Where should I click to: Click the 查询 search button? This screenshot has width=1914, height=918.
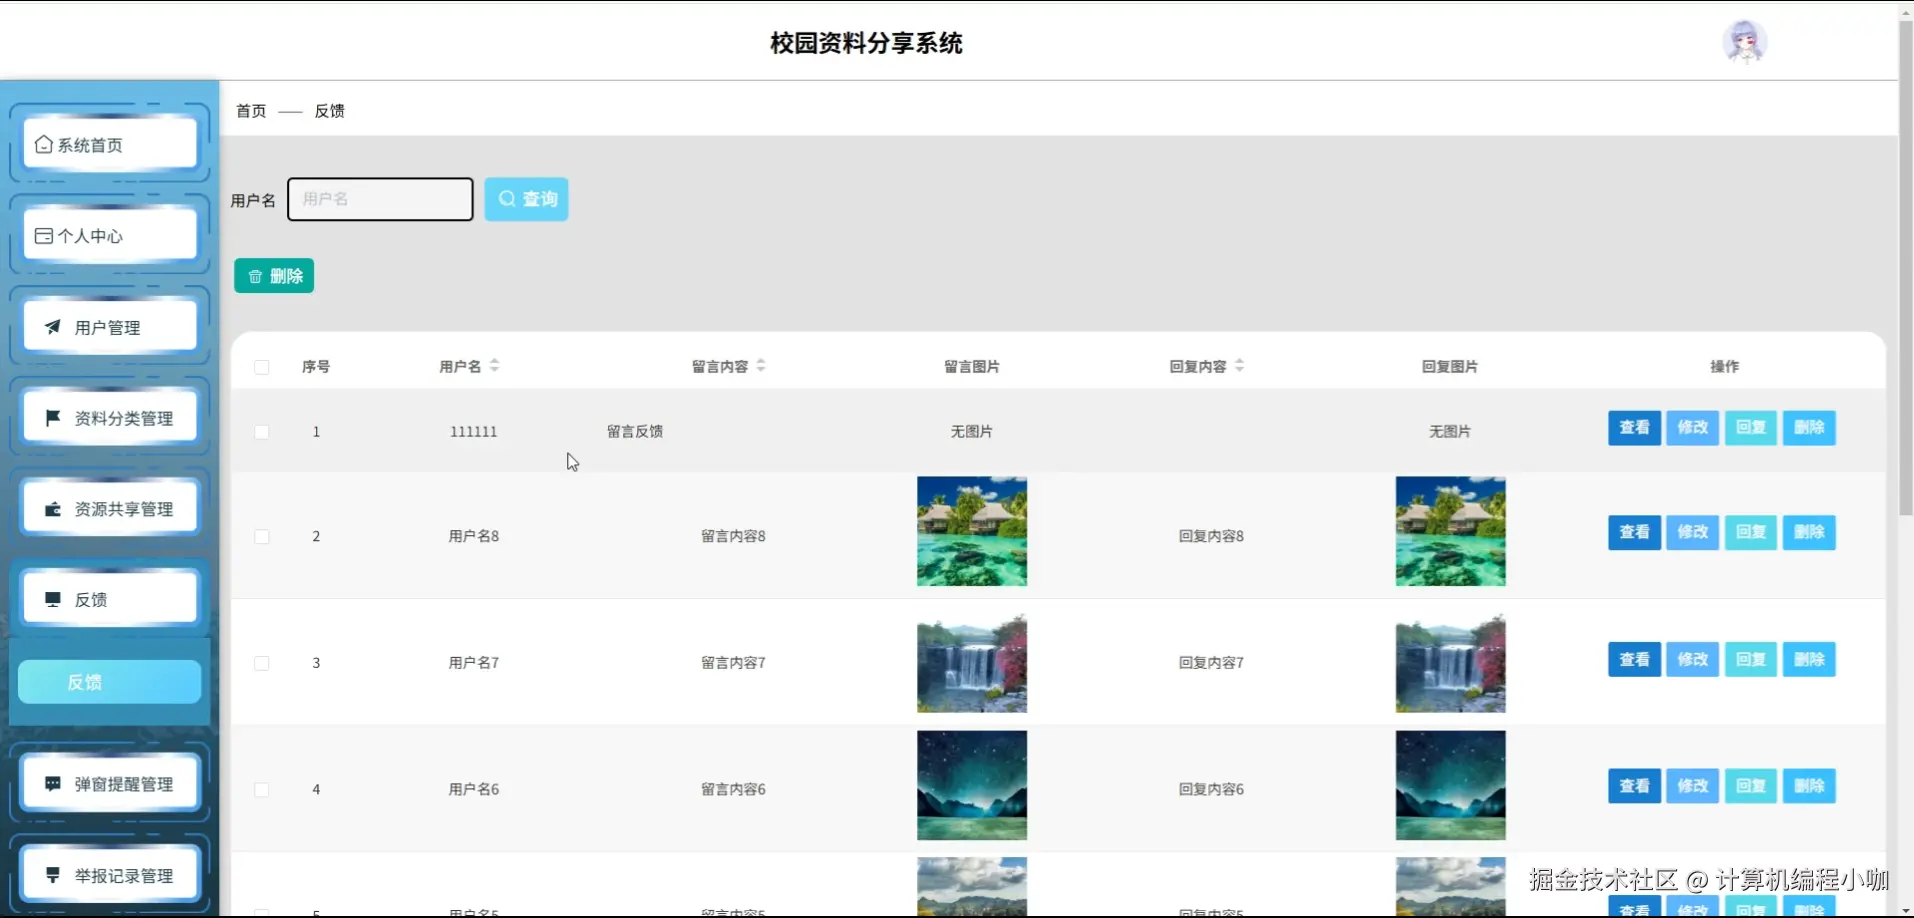coord(527,199)
